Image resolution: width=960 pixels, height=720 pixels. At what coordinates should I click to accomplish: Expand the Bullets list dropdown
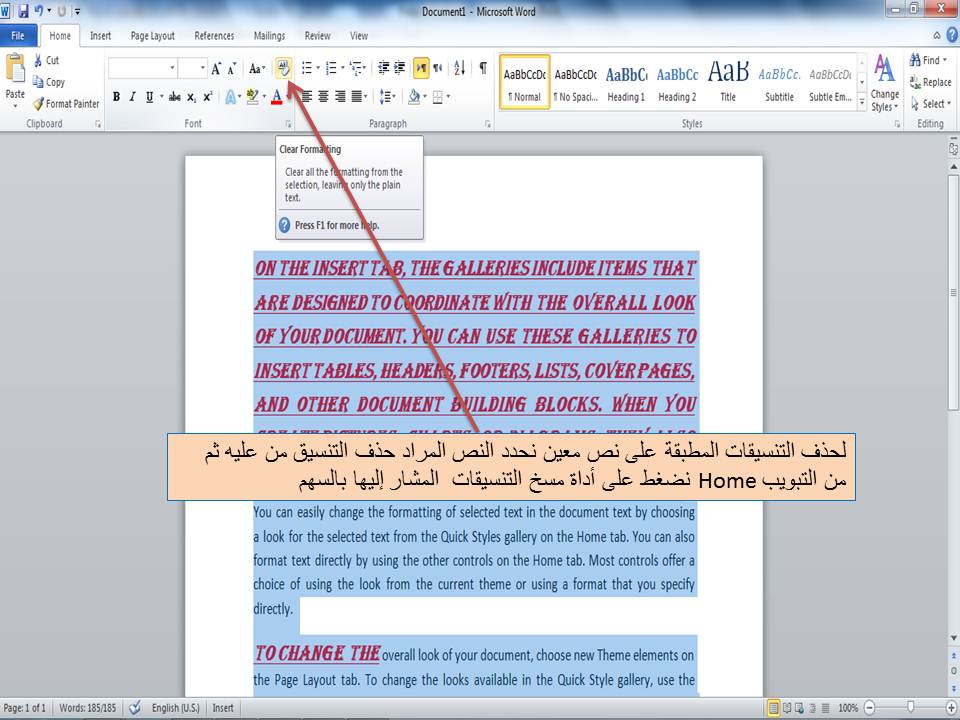(x=318, y=68)
